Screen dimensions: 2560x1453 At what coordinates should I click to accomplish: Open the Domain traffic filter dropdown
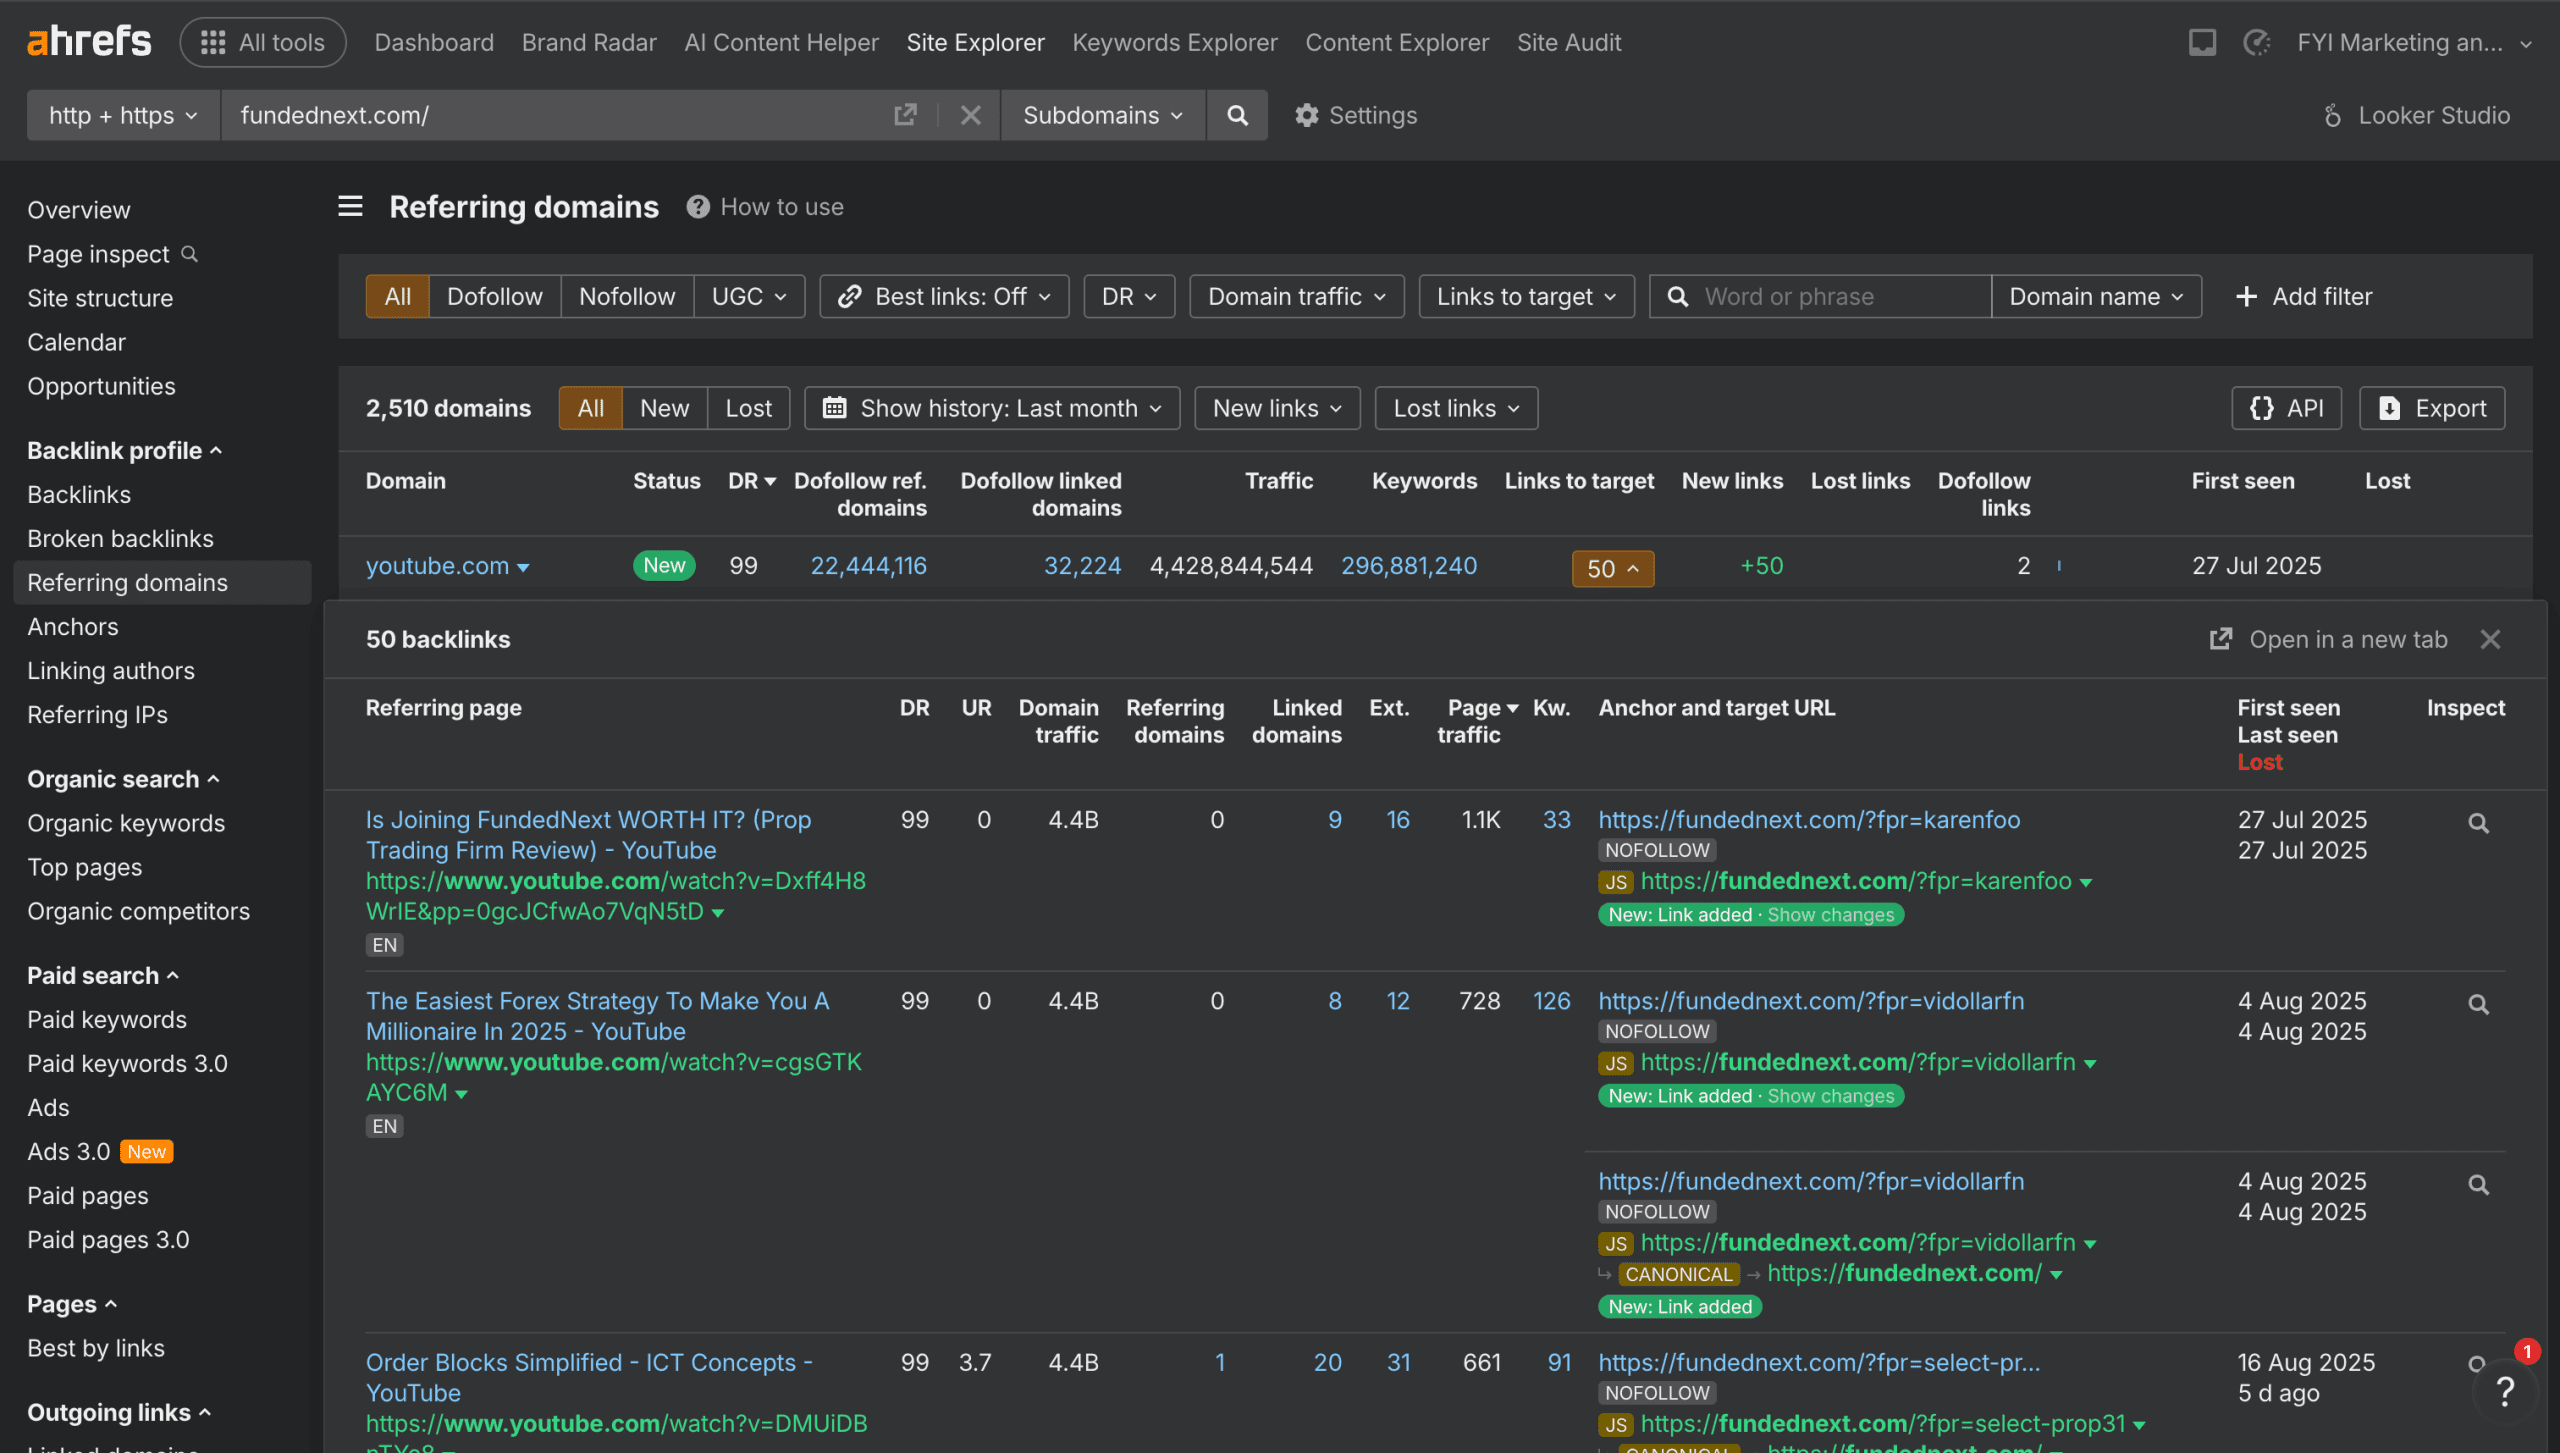pos(1294,296)
